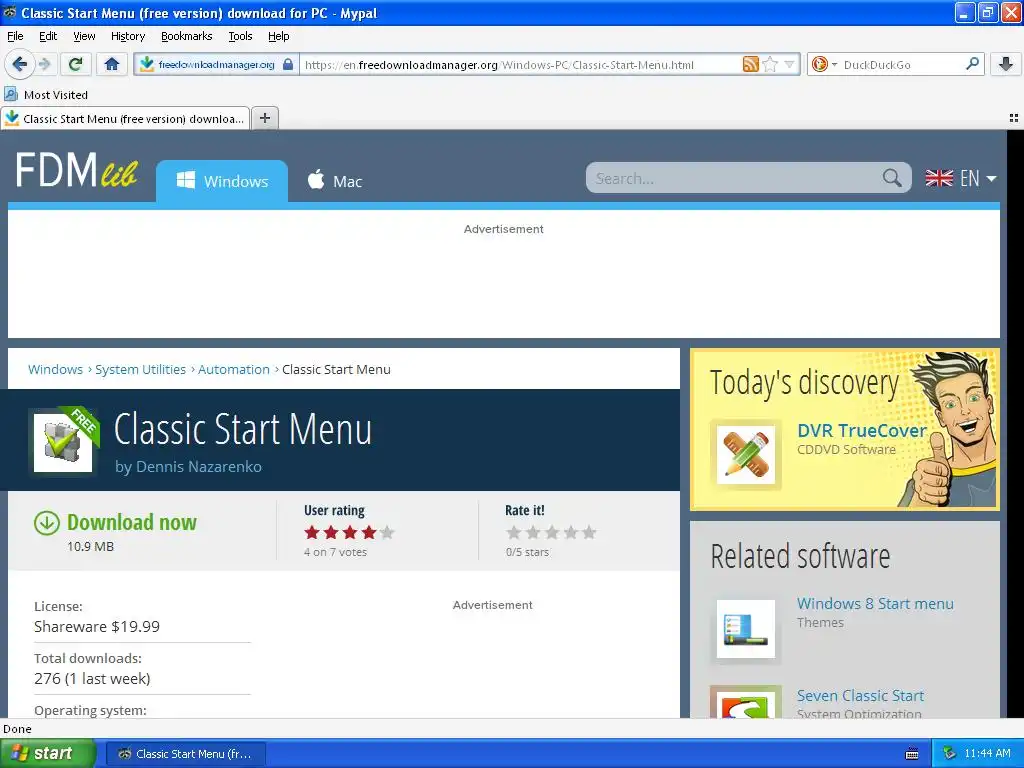Click the freedownloadmanager.org site identity label

pyautogui.click(x=216, y=64)
